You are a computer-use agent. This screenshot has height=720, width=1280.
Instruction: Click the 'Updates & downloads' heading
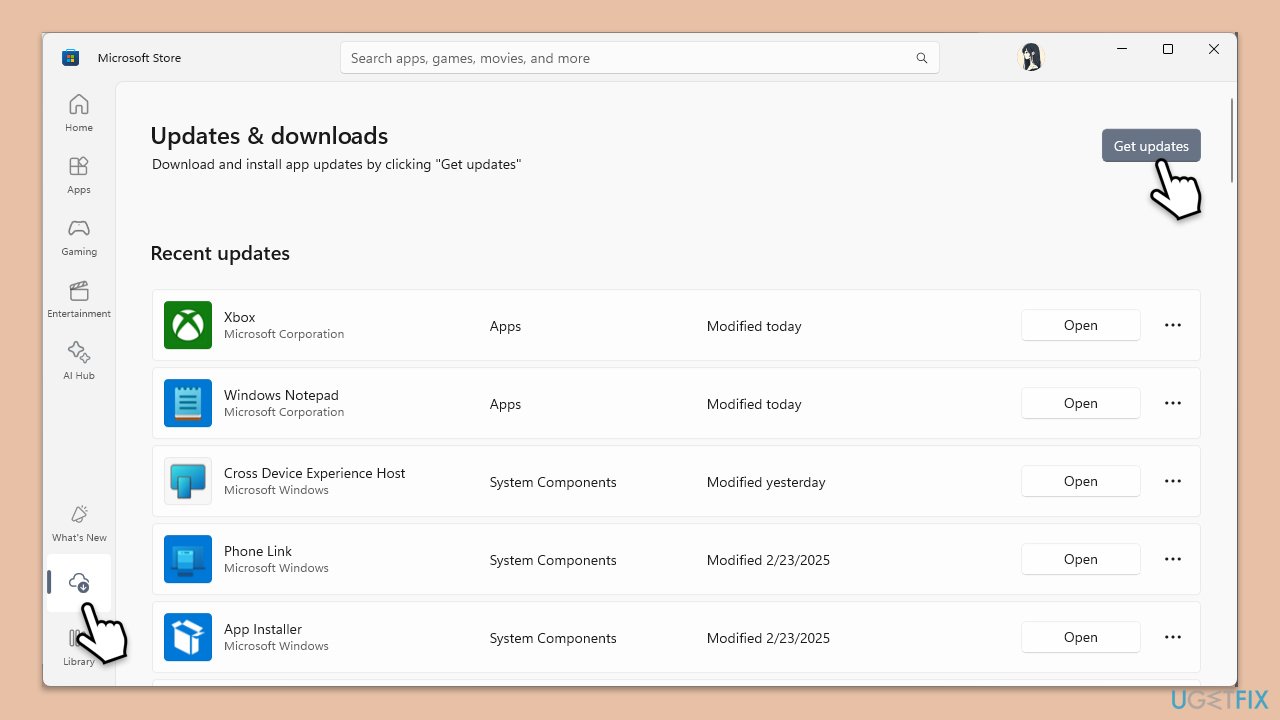pyautogui.click(x=269, y=136)
